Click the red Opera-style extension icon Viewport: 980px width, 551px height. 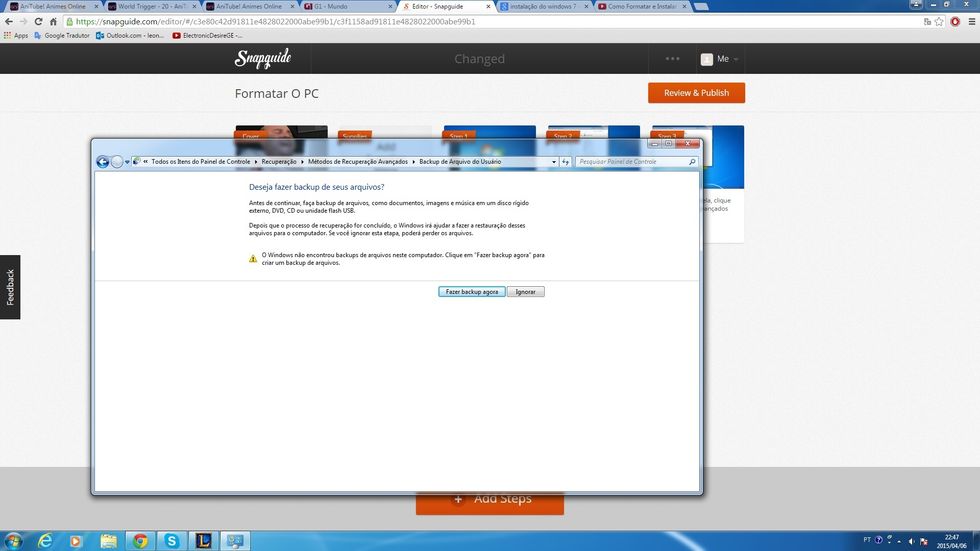click(955, 21)
